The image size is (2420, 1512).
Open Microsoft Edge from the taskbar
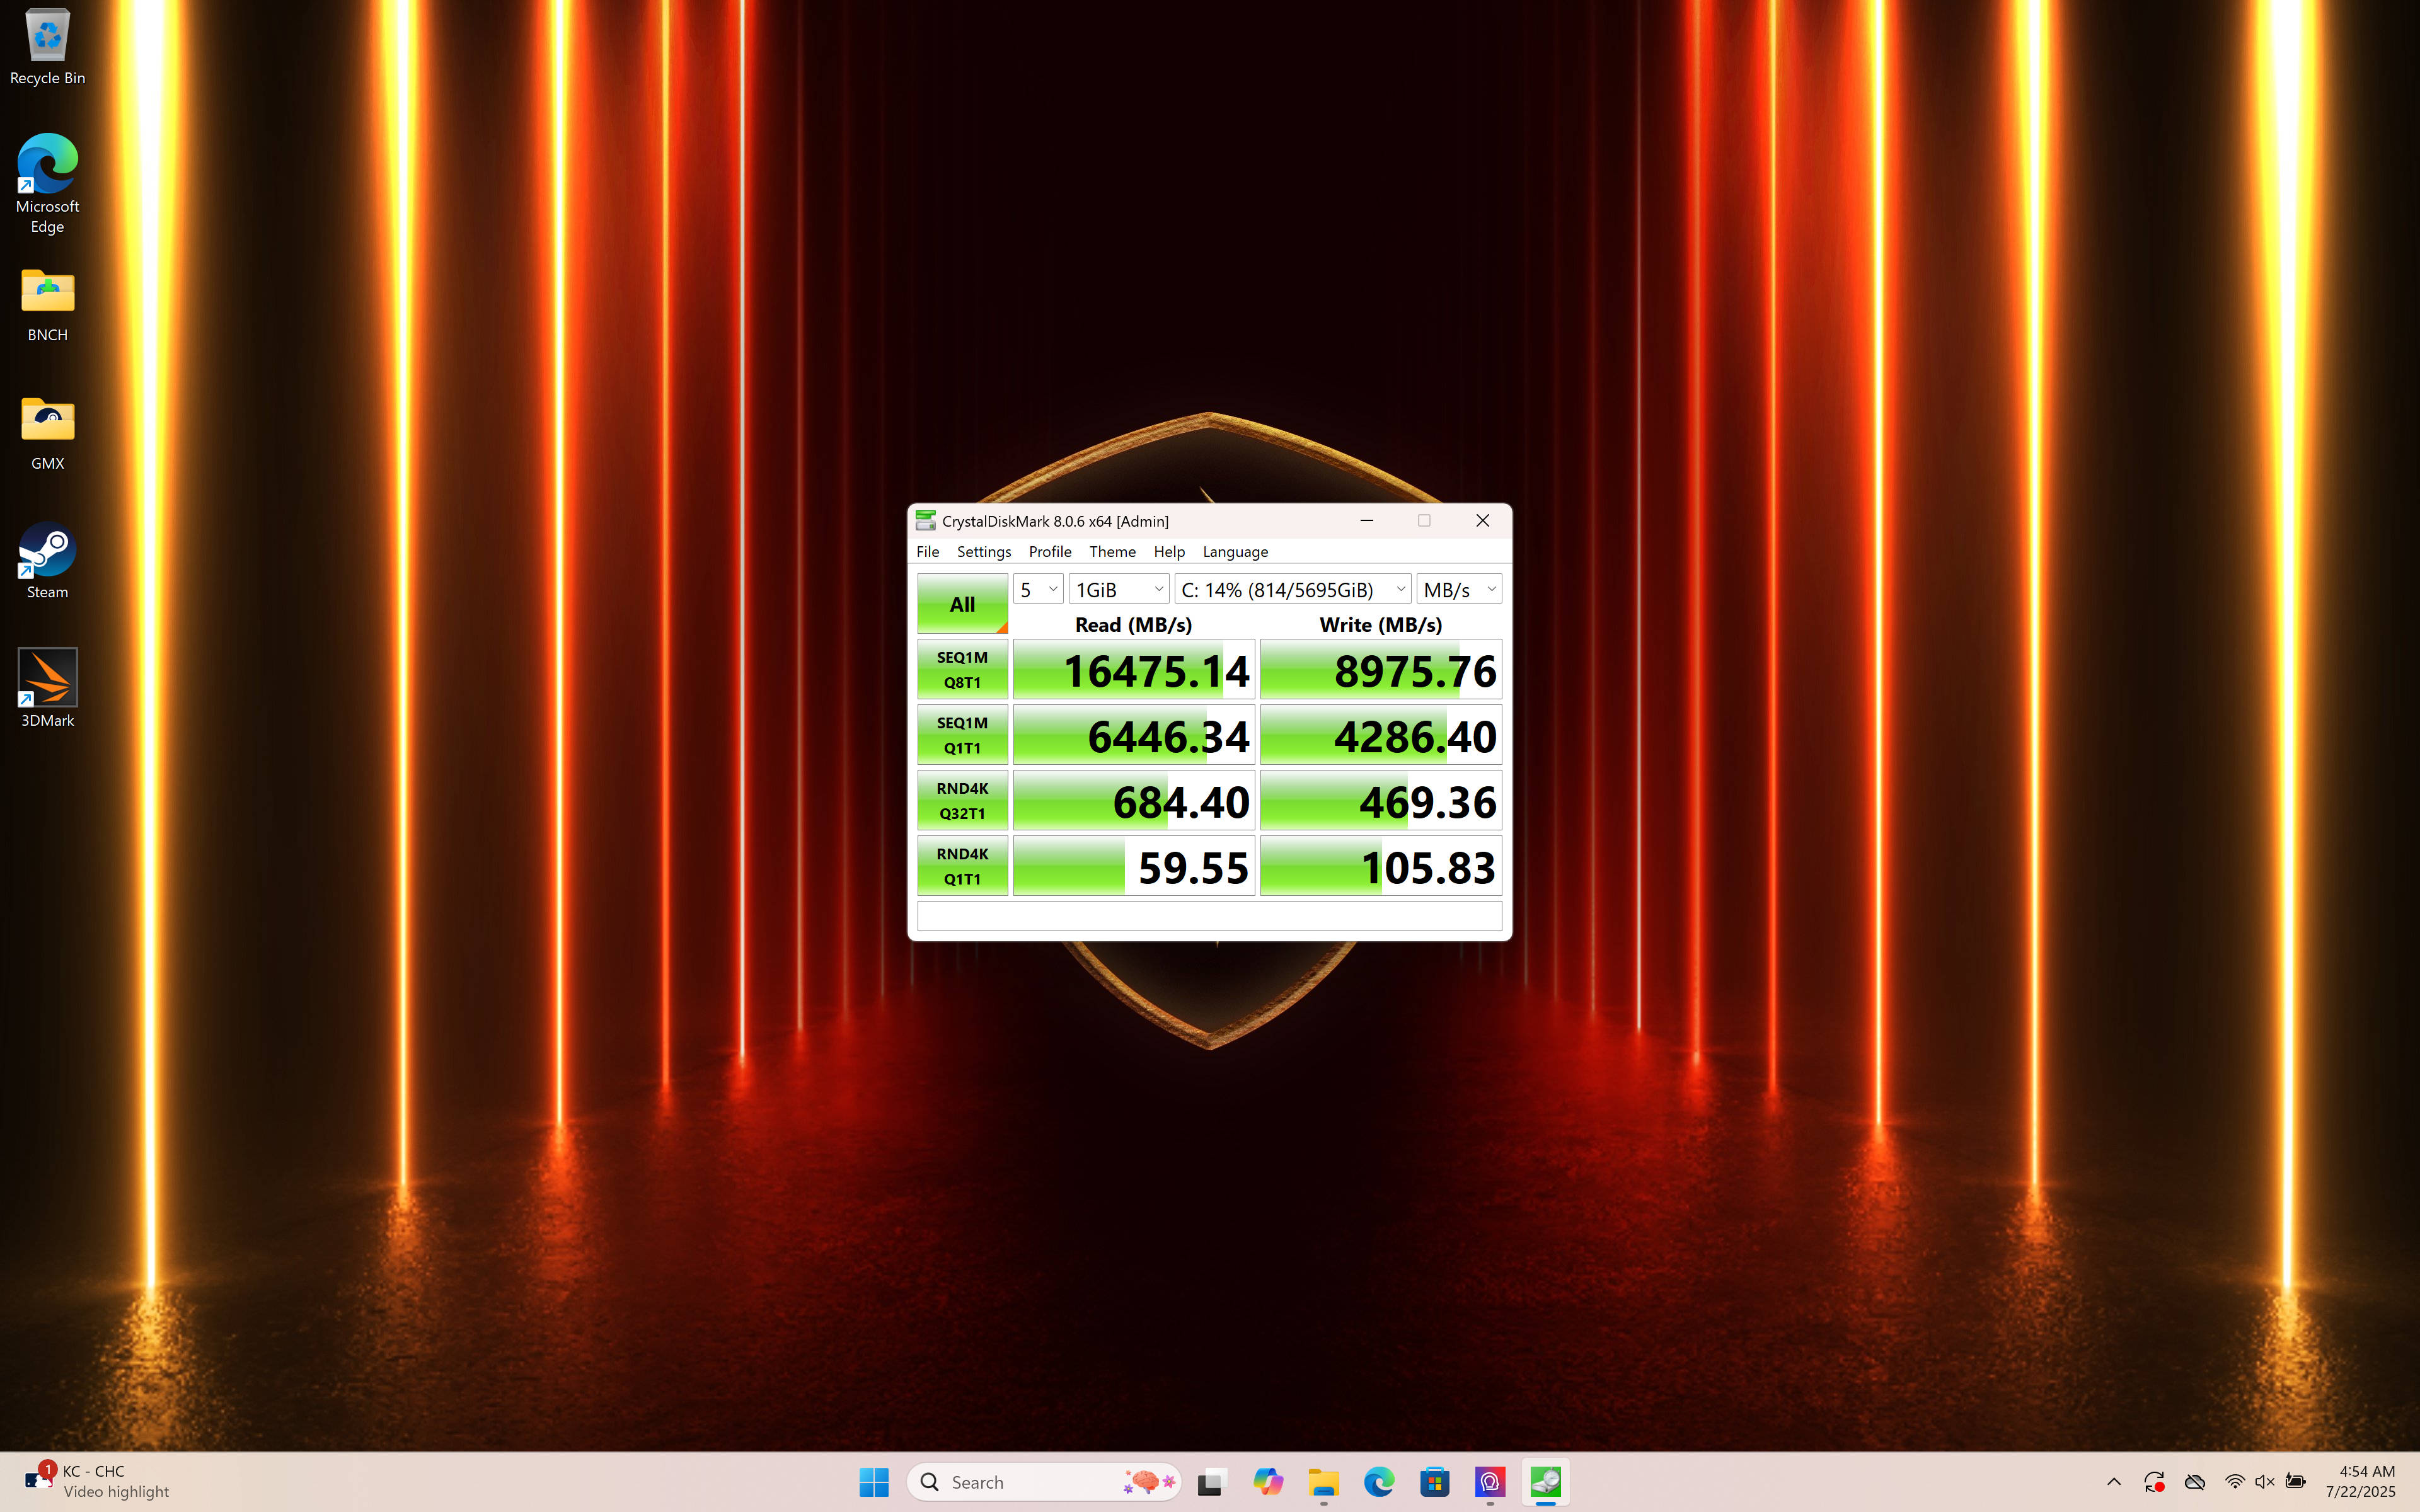(x=1379, y=1482)
